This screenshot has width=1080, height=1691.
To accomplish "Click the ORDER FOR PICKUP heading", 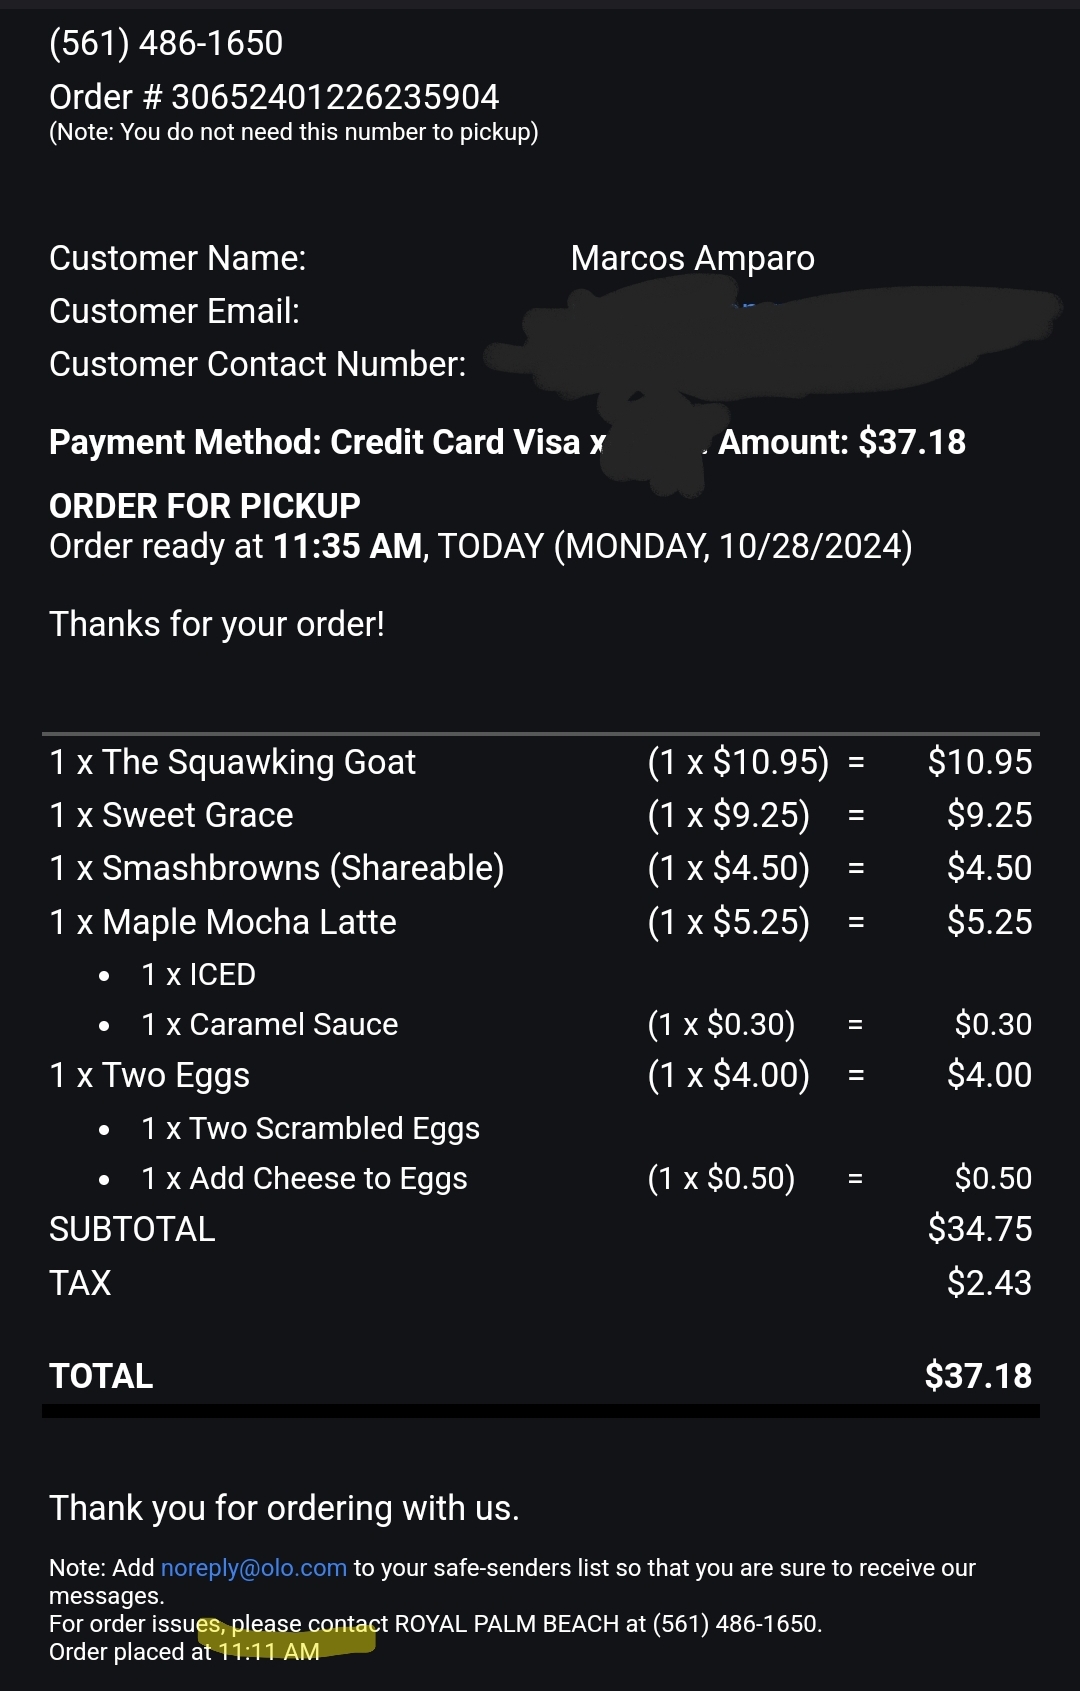I will [x=204, y=506].
